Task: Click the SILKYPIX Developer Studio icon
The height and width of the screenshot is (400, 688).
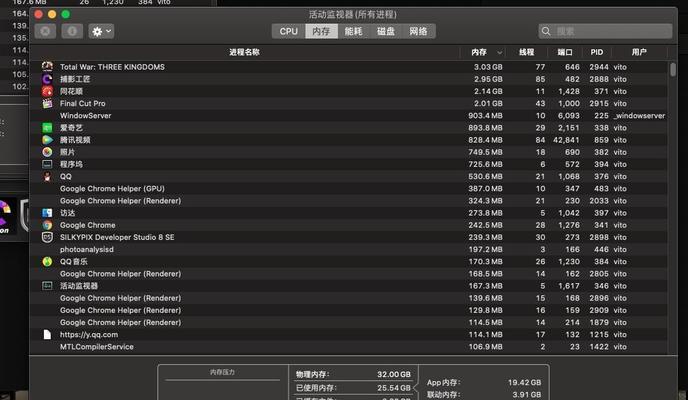Action: tap(47, 237)
